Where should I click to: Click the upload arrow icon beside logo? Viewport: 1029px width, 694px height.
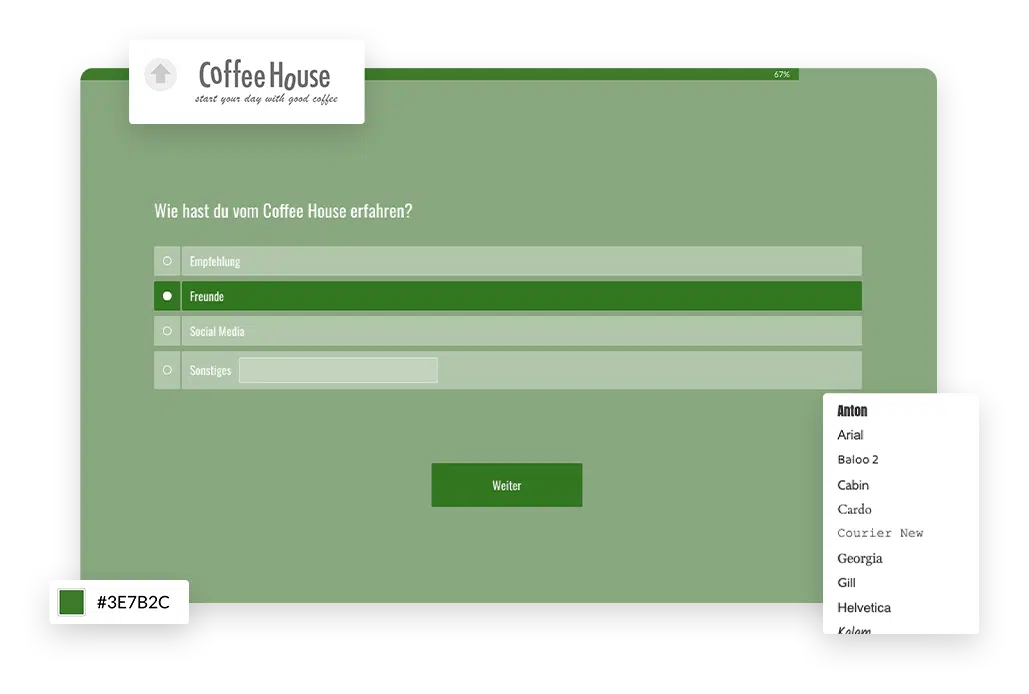coord(160,75)
